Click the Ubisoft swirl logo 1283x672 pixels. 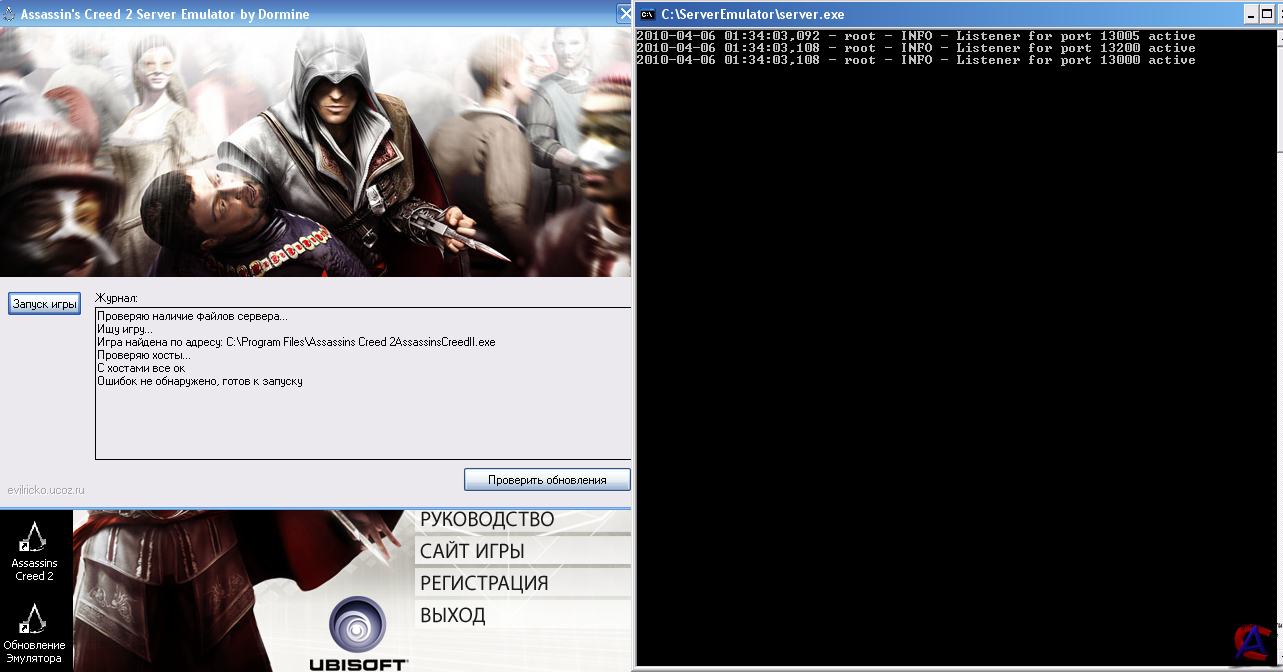(357, 626)
